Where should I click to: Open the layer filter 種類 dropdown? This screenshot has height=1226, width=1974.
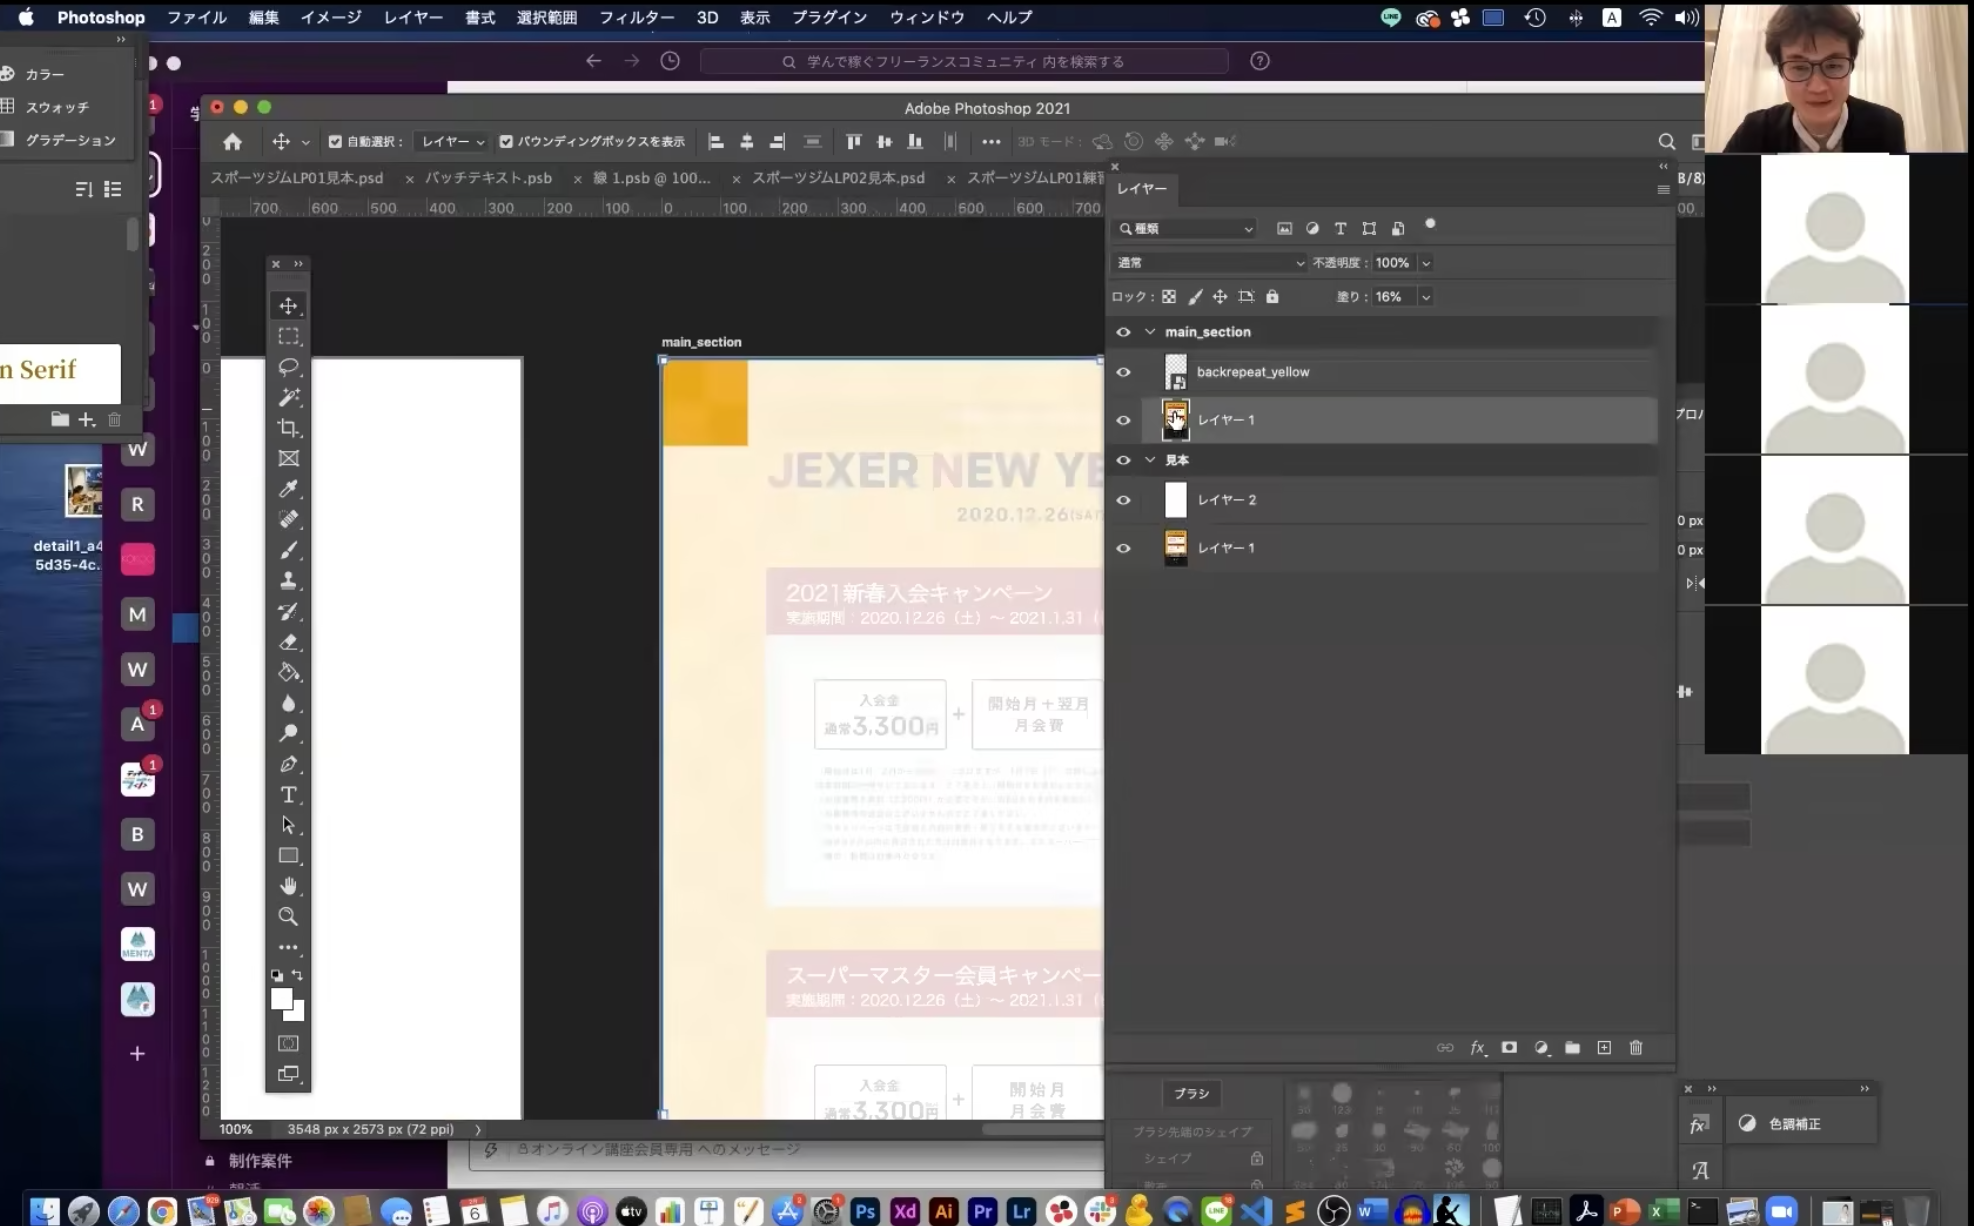point(1185,229)
